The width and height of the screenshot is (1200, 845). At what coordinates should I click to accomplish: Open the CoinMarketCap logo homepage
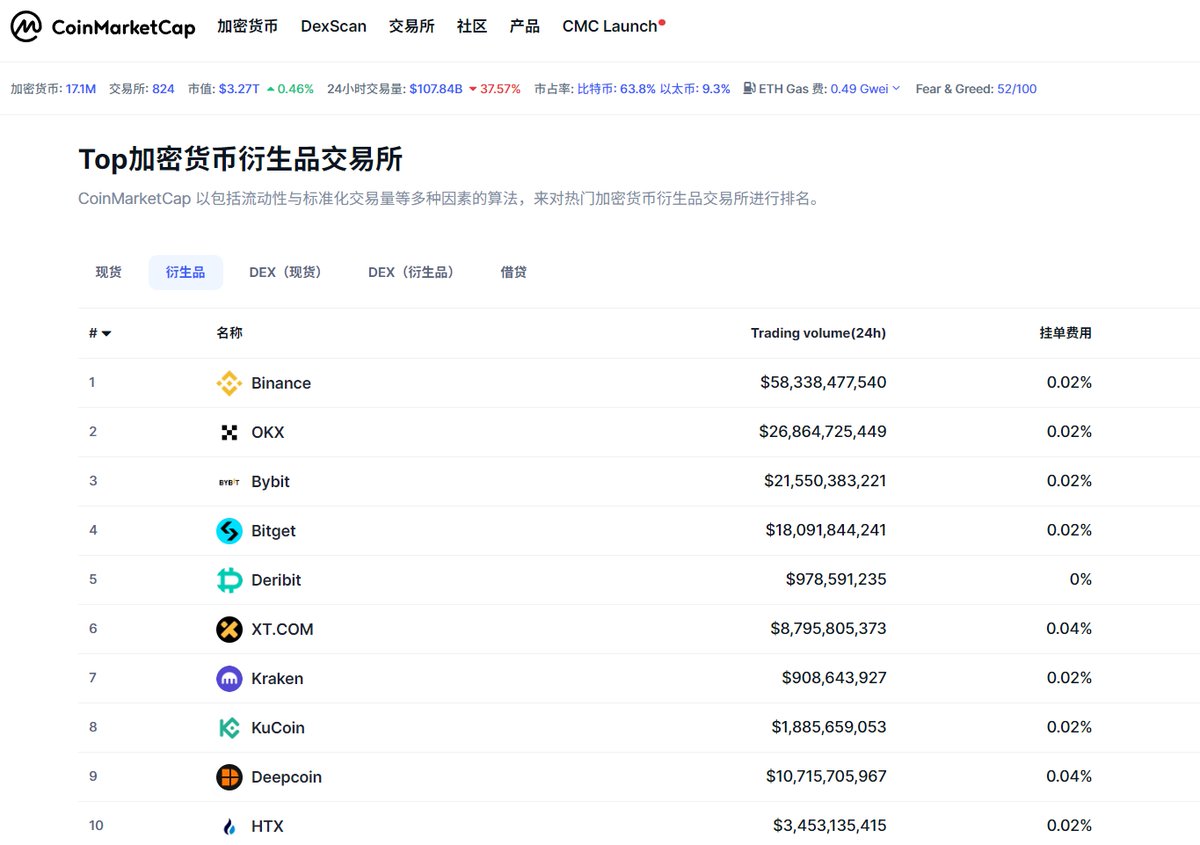tap(102, 27)
